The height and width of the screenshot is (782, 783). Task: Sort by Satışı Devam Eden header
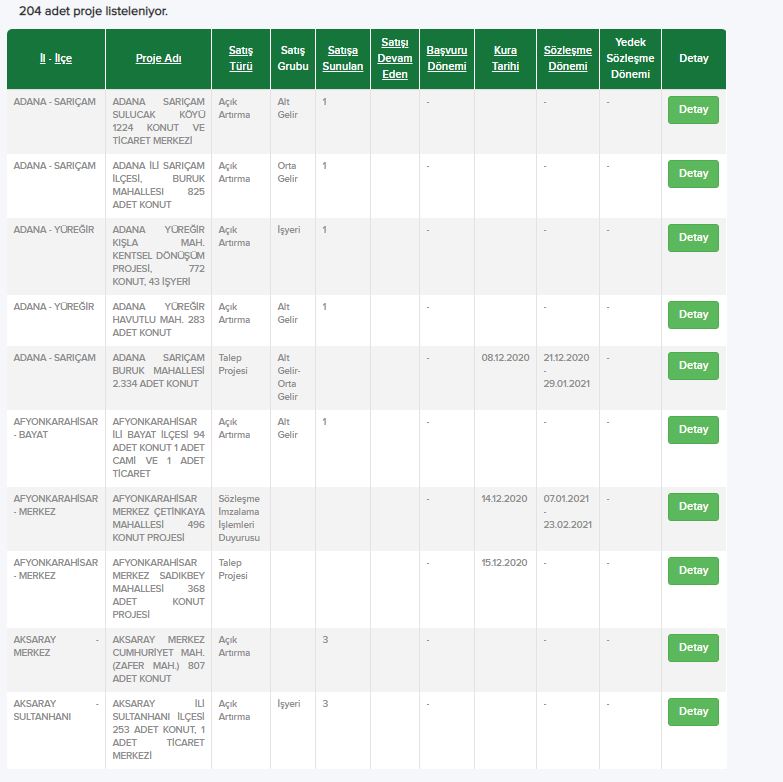[394, 58]
